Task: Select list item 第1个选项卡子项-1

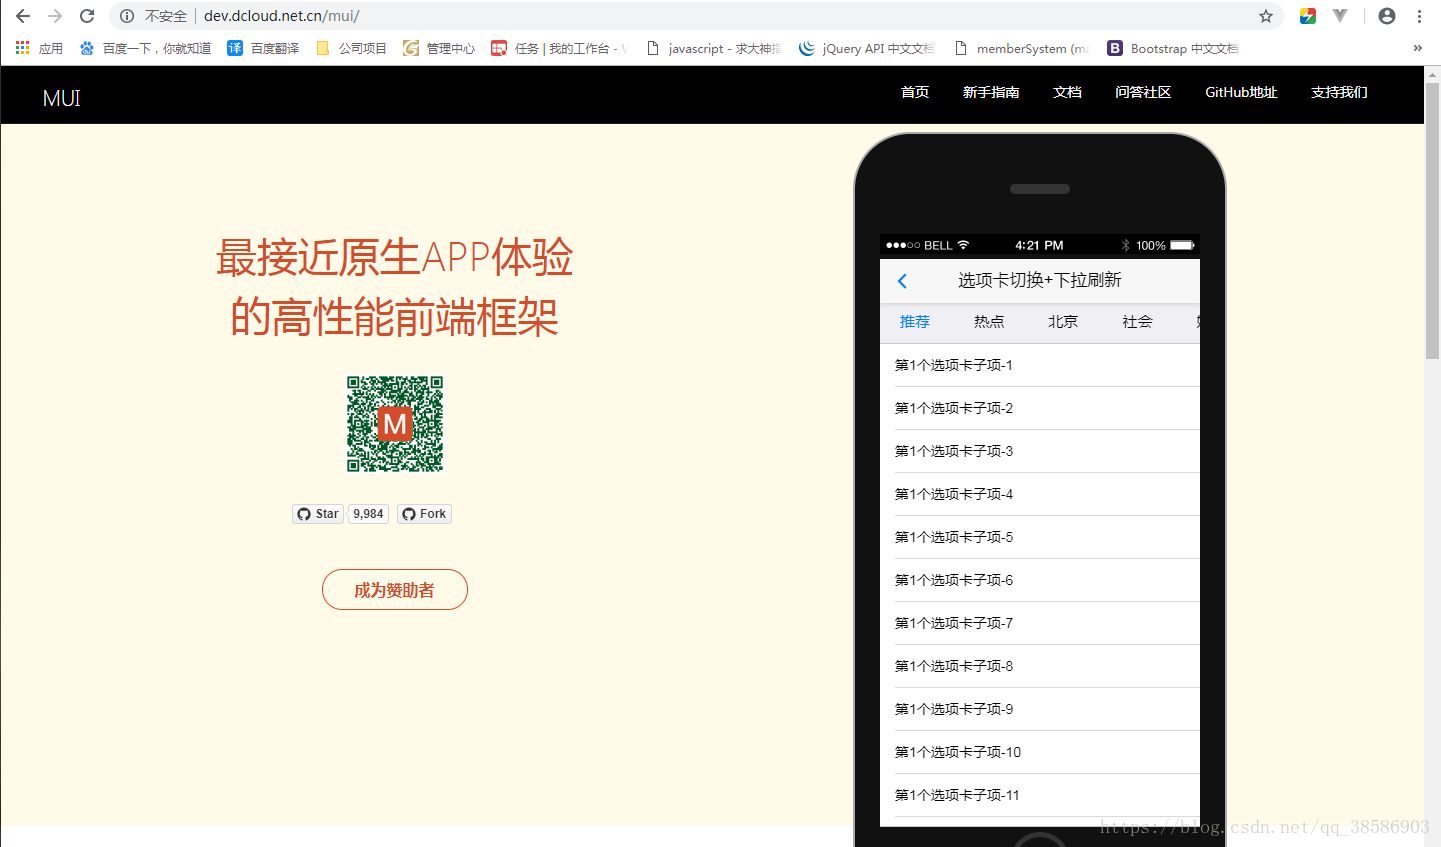Action: pyautogui.click(x=1040, y=365)
